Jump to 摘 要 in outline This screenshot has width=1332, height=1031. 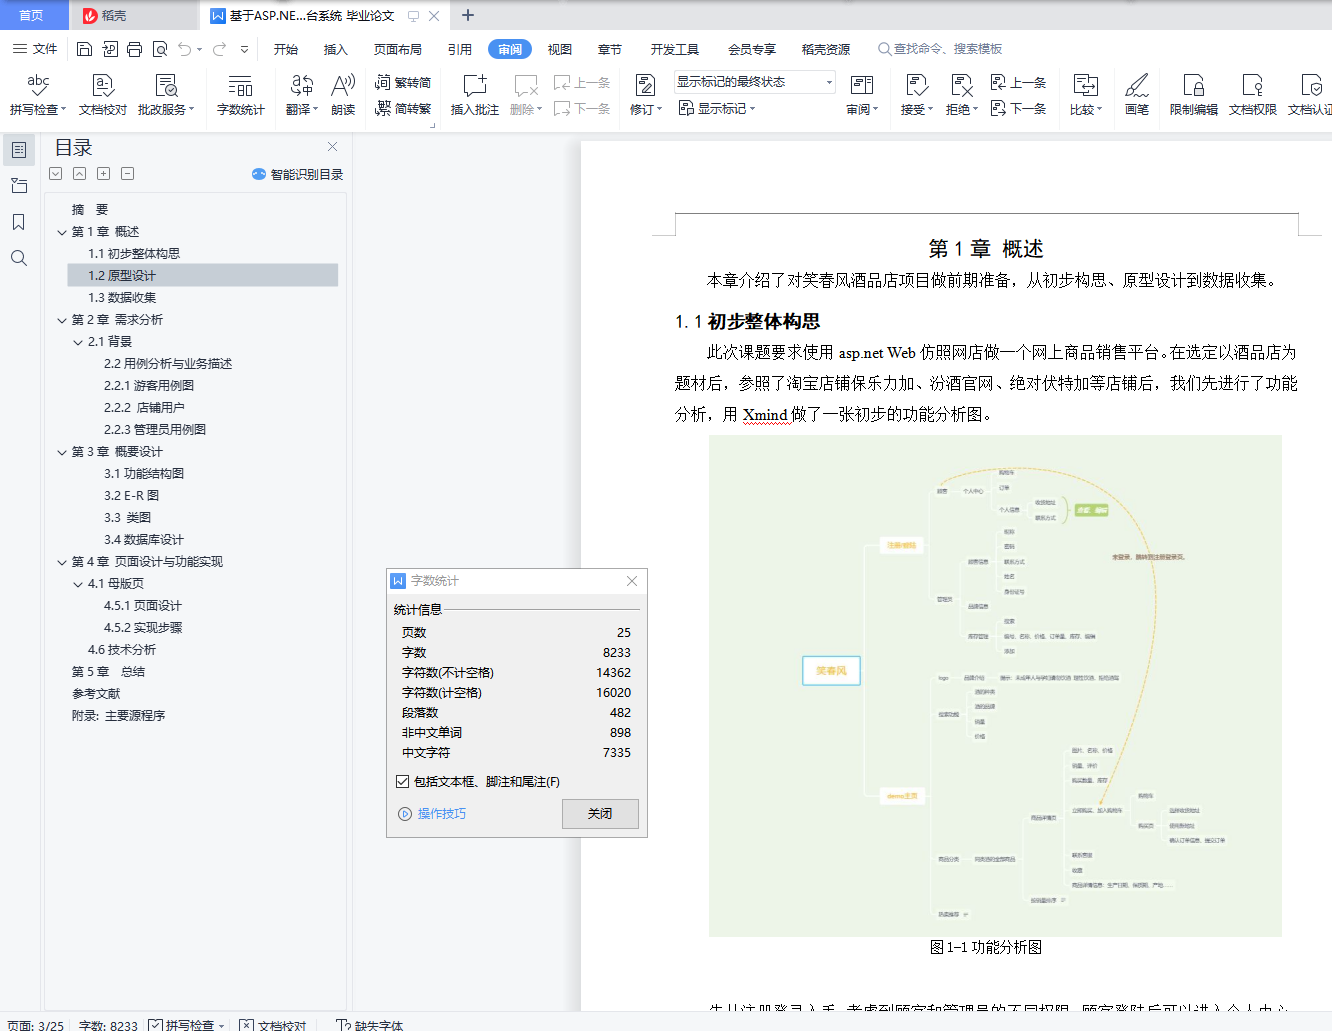(90, 210)
